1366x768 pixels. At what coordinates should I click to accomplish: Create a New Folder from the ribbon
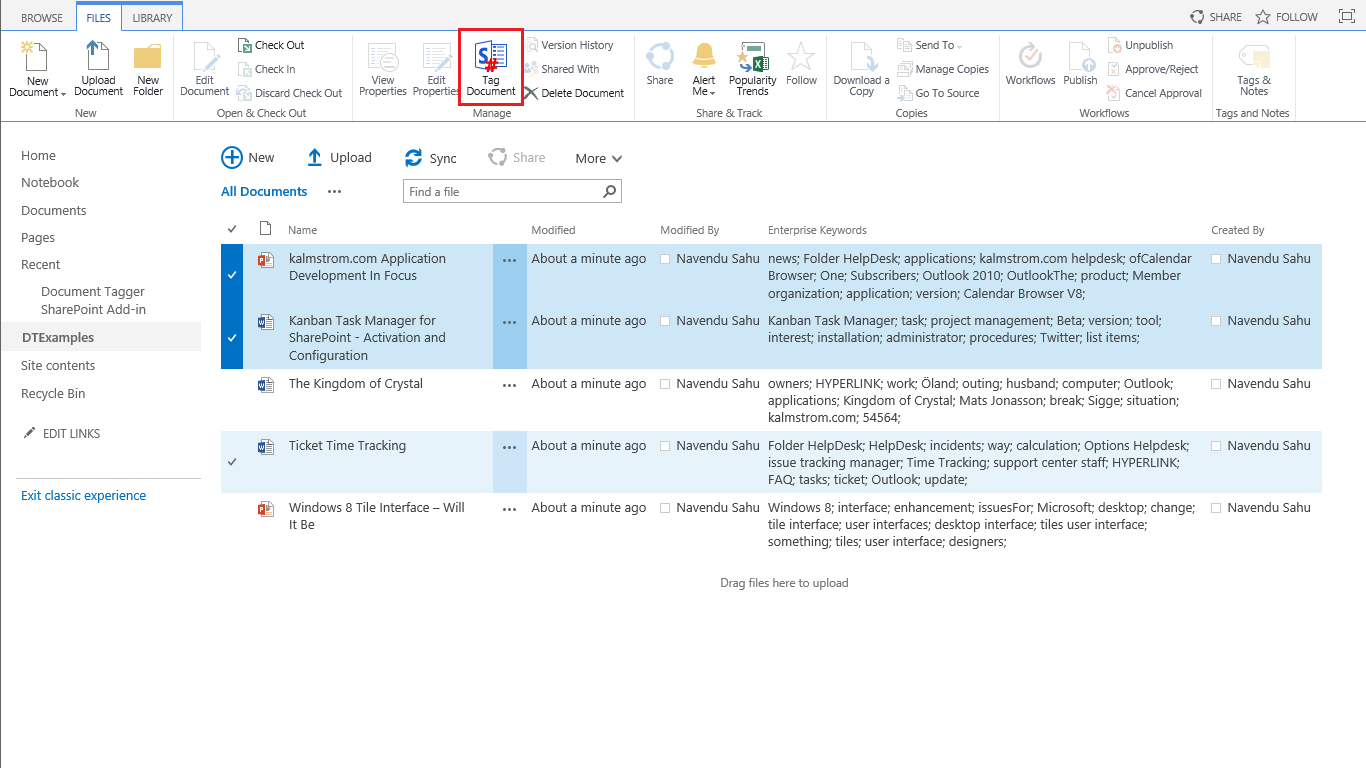[x=148, y=69]
